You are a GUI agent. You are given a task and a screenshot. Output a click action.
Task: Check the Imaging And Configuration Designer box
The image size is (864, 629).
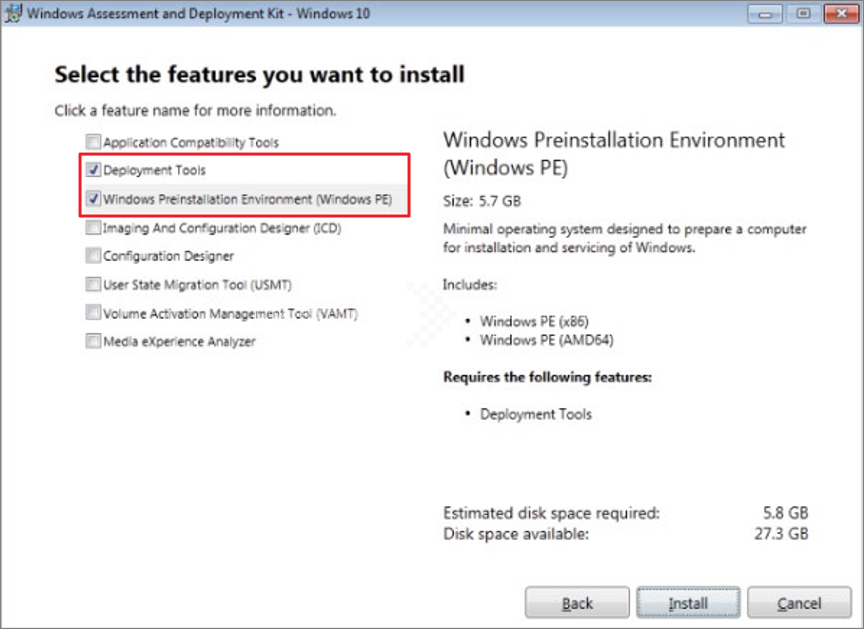[94, 228]
